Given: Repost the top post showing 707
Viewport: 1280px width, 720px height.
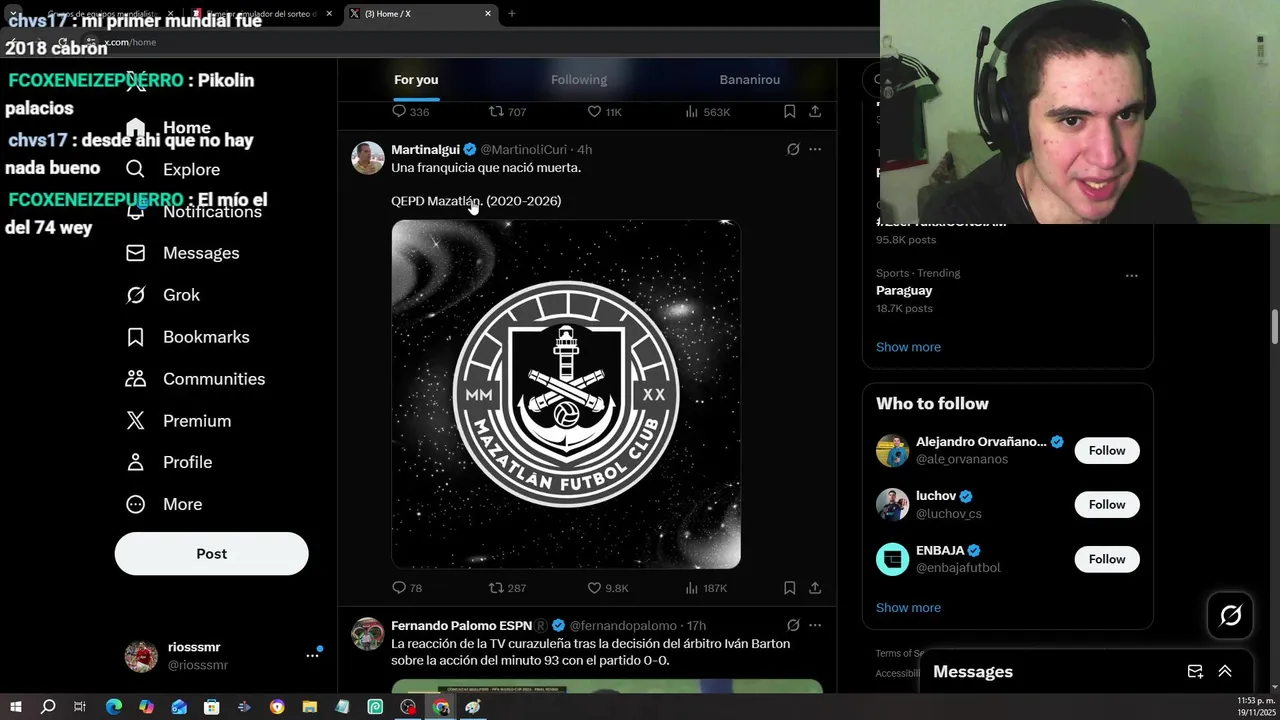Looking at the screenshot, I should [506, 112].
